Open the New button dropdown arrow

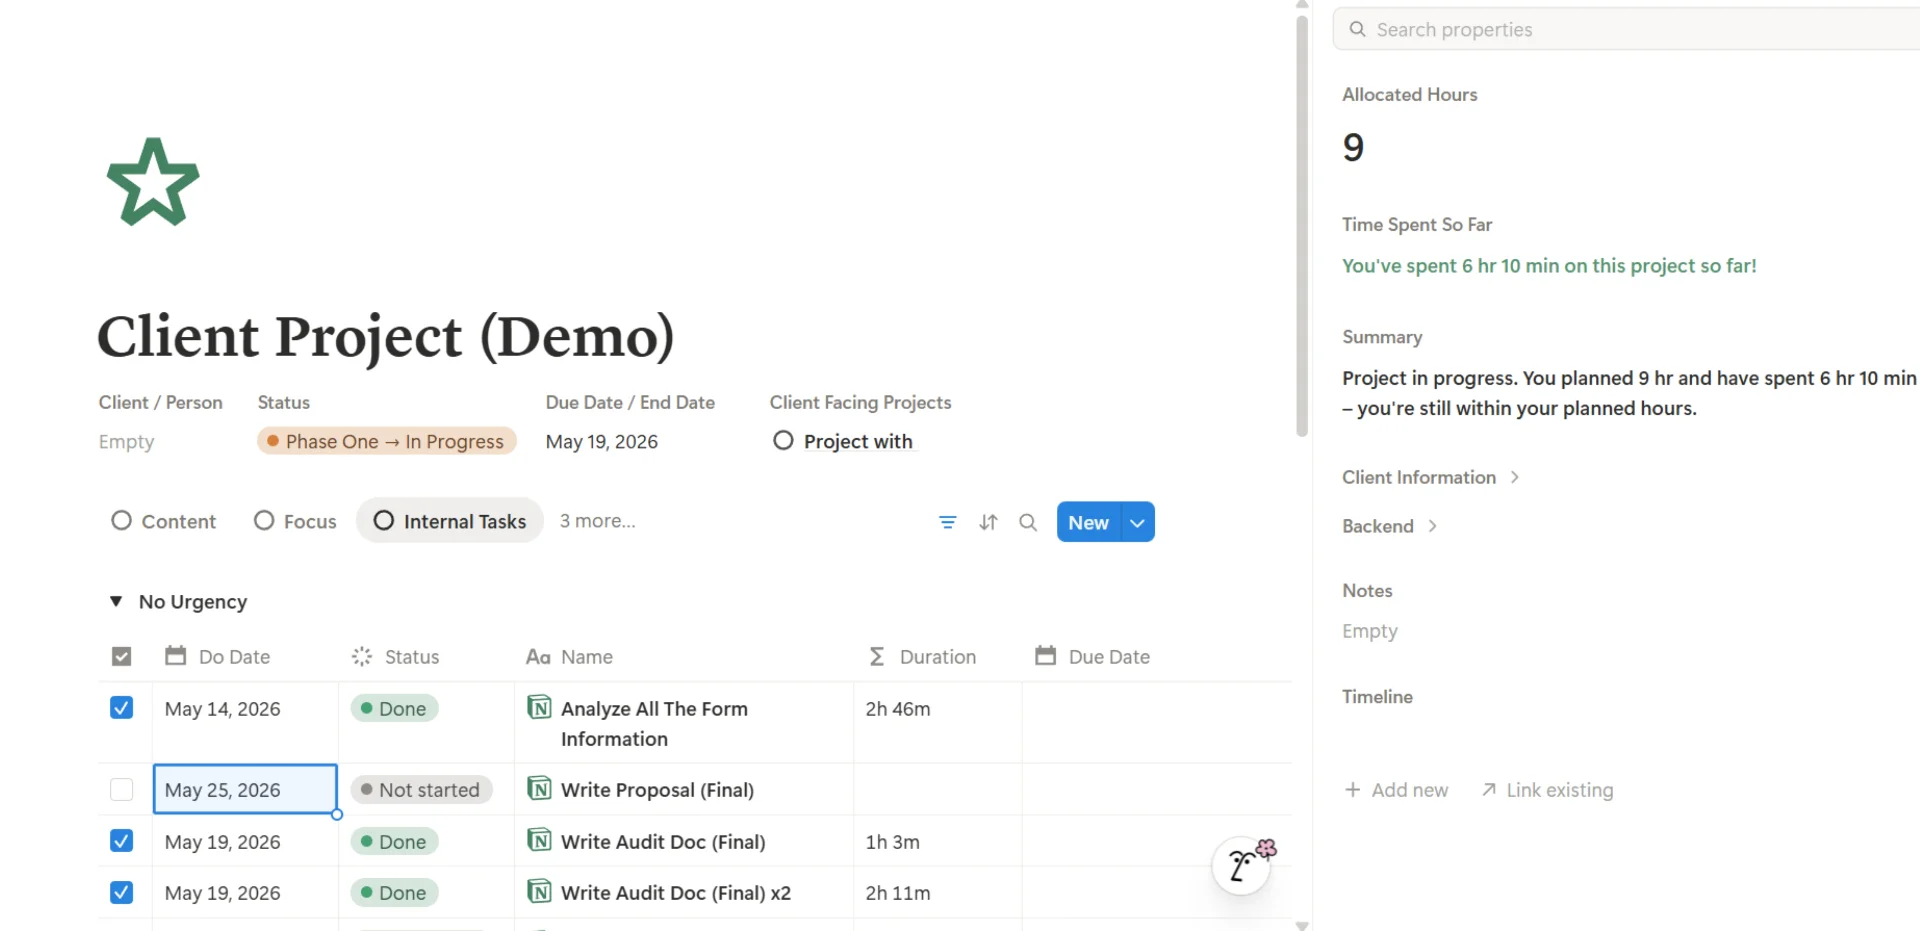click(x=1137, y=522)
